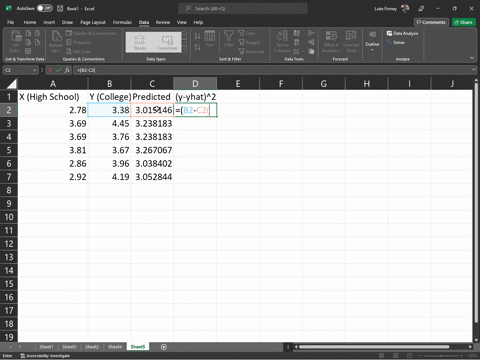480x360 pixels.
Task: Confirm formula with green check mark
Action: (x=59, y=70)
